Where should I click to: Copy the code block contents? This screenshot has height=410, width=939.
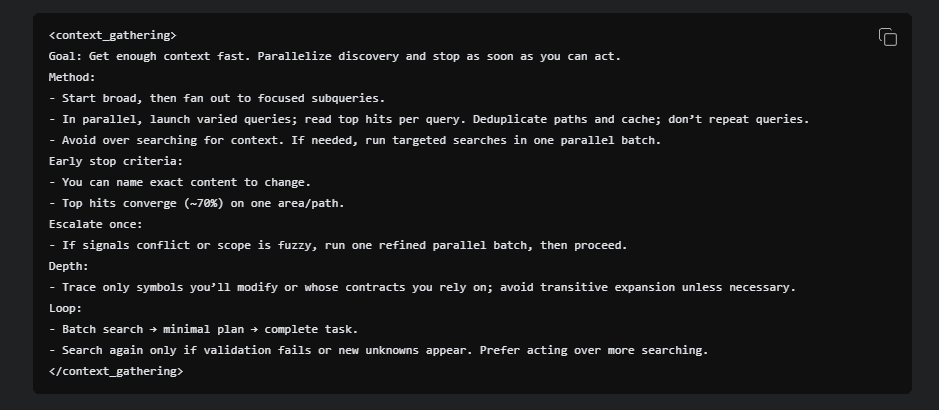click(887, 37)
